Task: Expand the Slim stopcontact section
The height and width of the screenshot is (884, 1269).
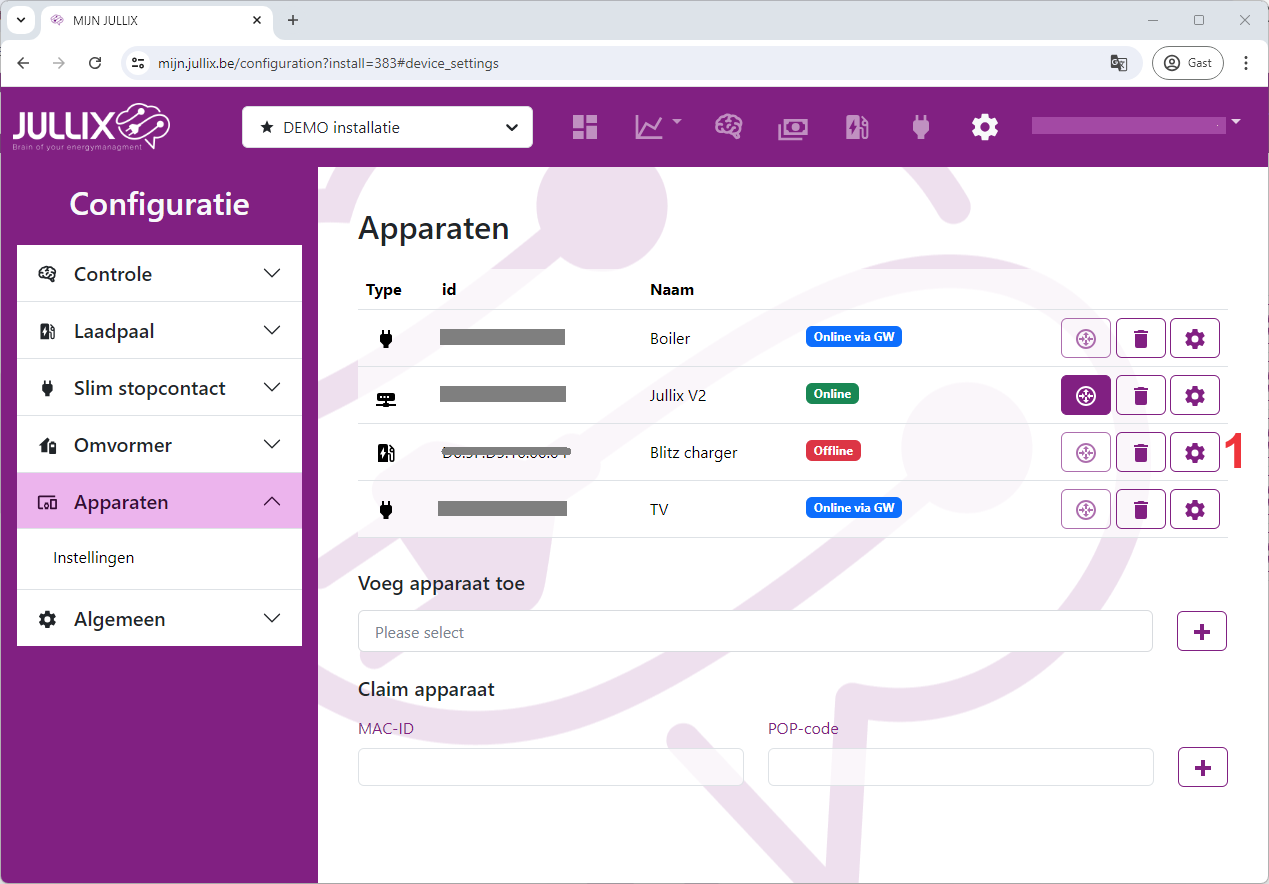Action: pyautogui.click(x=159, y=388)
